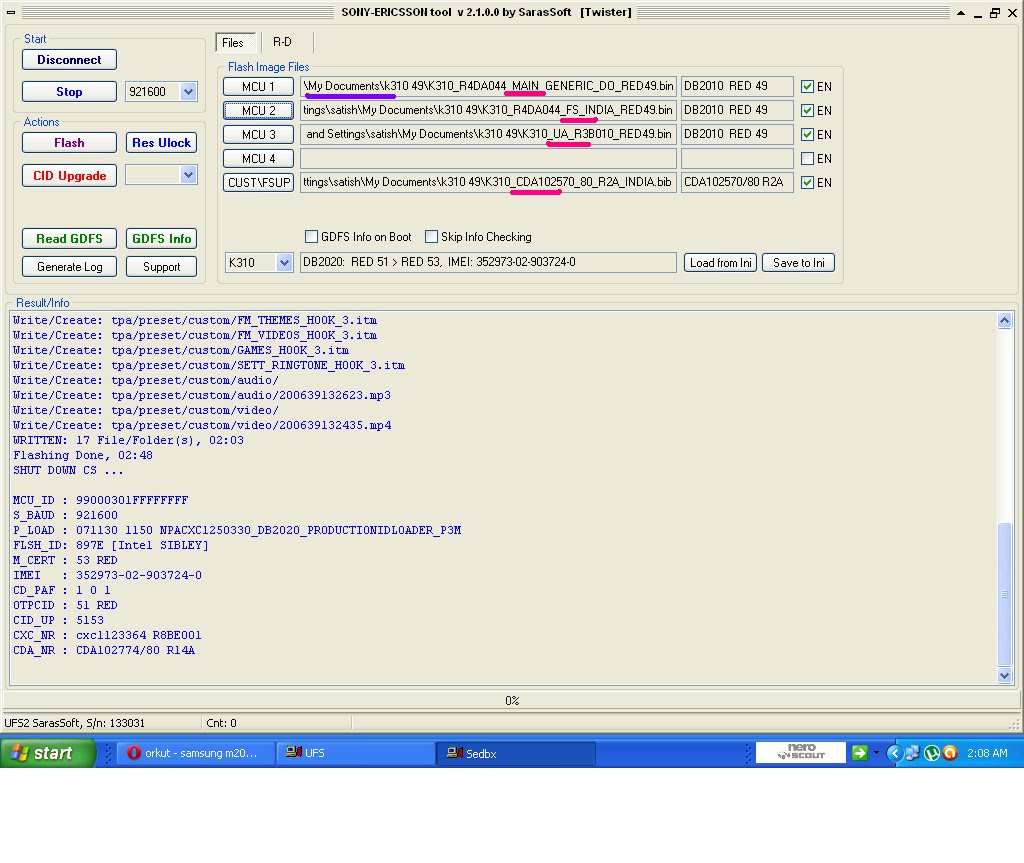Start flashing with the Flash button
1024x863 pixels.
(68, 142)
